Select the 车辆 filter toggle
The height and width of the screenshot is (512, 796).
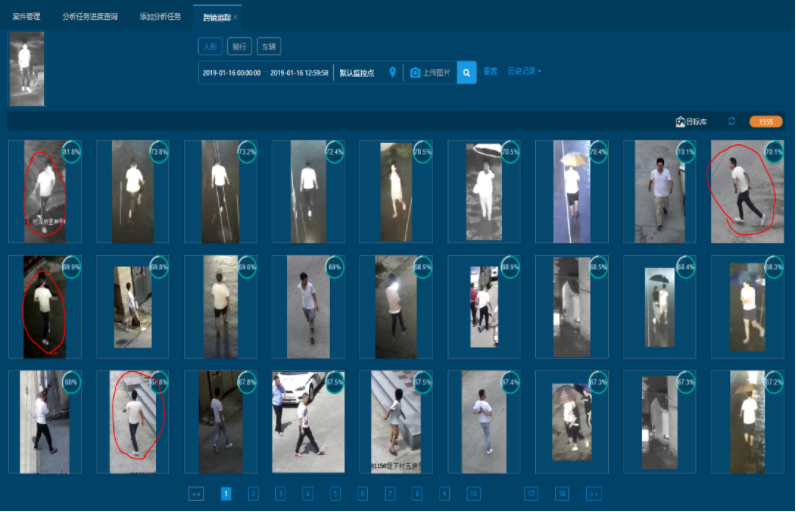[x=269, y=46]
